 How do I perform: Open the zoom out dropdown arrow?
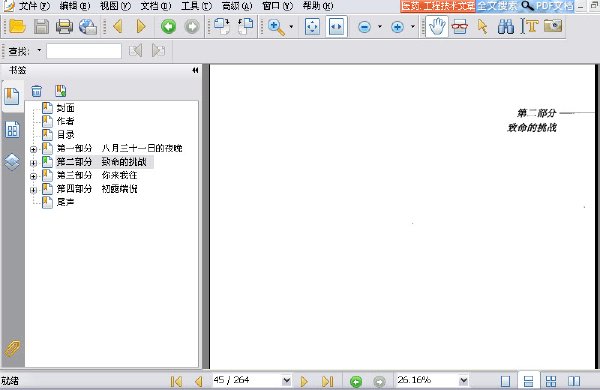tap(380, 27)
